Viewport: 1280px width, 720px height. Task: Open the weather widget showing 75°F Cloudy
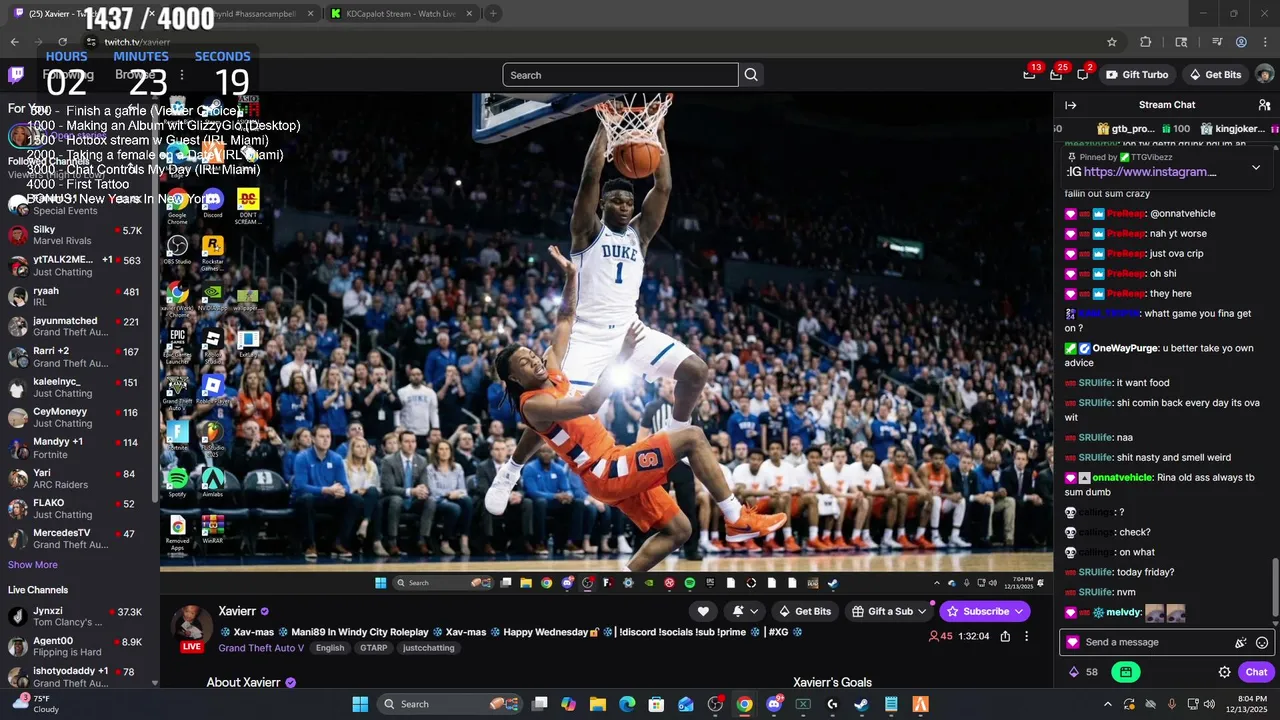36,704
